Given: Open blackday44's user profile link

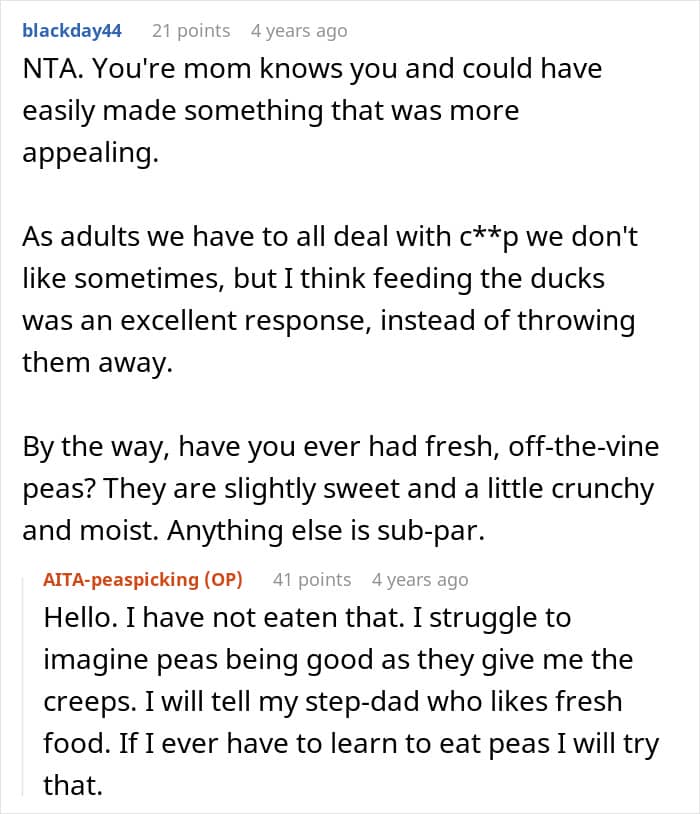Looking at the screenshot, I should click(72, 31).
